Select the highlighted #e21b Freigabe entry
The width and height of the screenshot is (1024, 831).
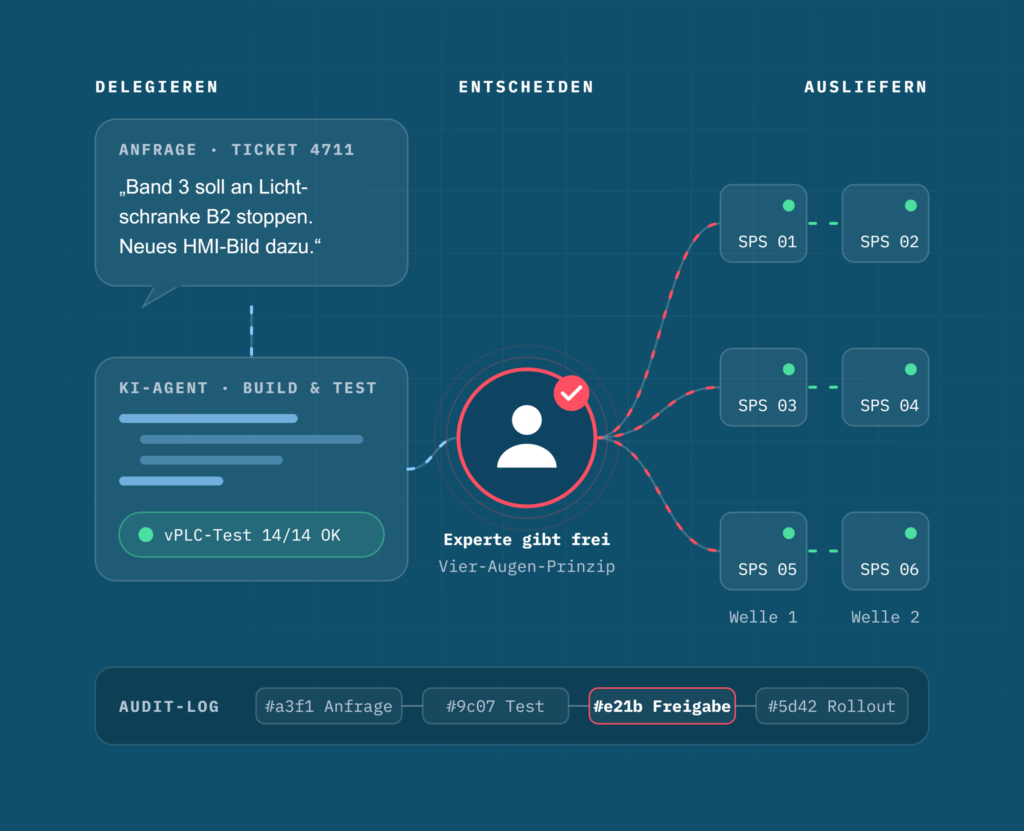[x=662, y=706]
